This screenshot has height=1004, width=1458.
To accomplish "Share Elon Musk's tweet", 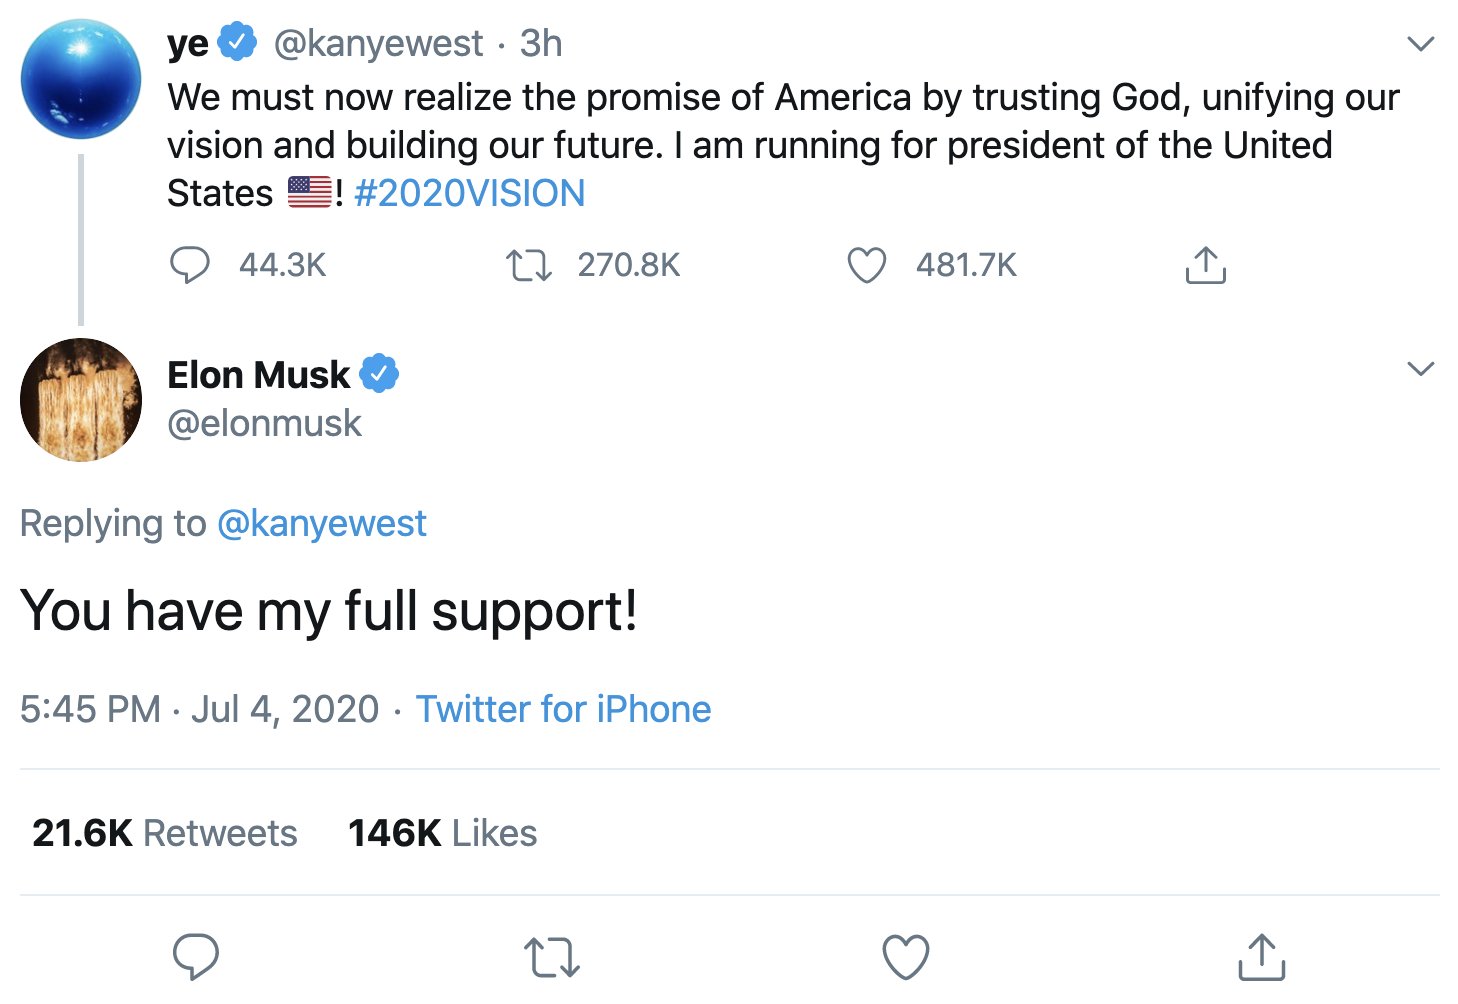I will [x=1261, y=957].
